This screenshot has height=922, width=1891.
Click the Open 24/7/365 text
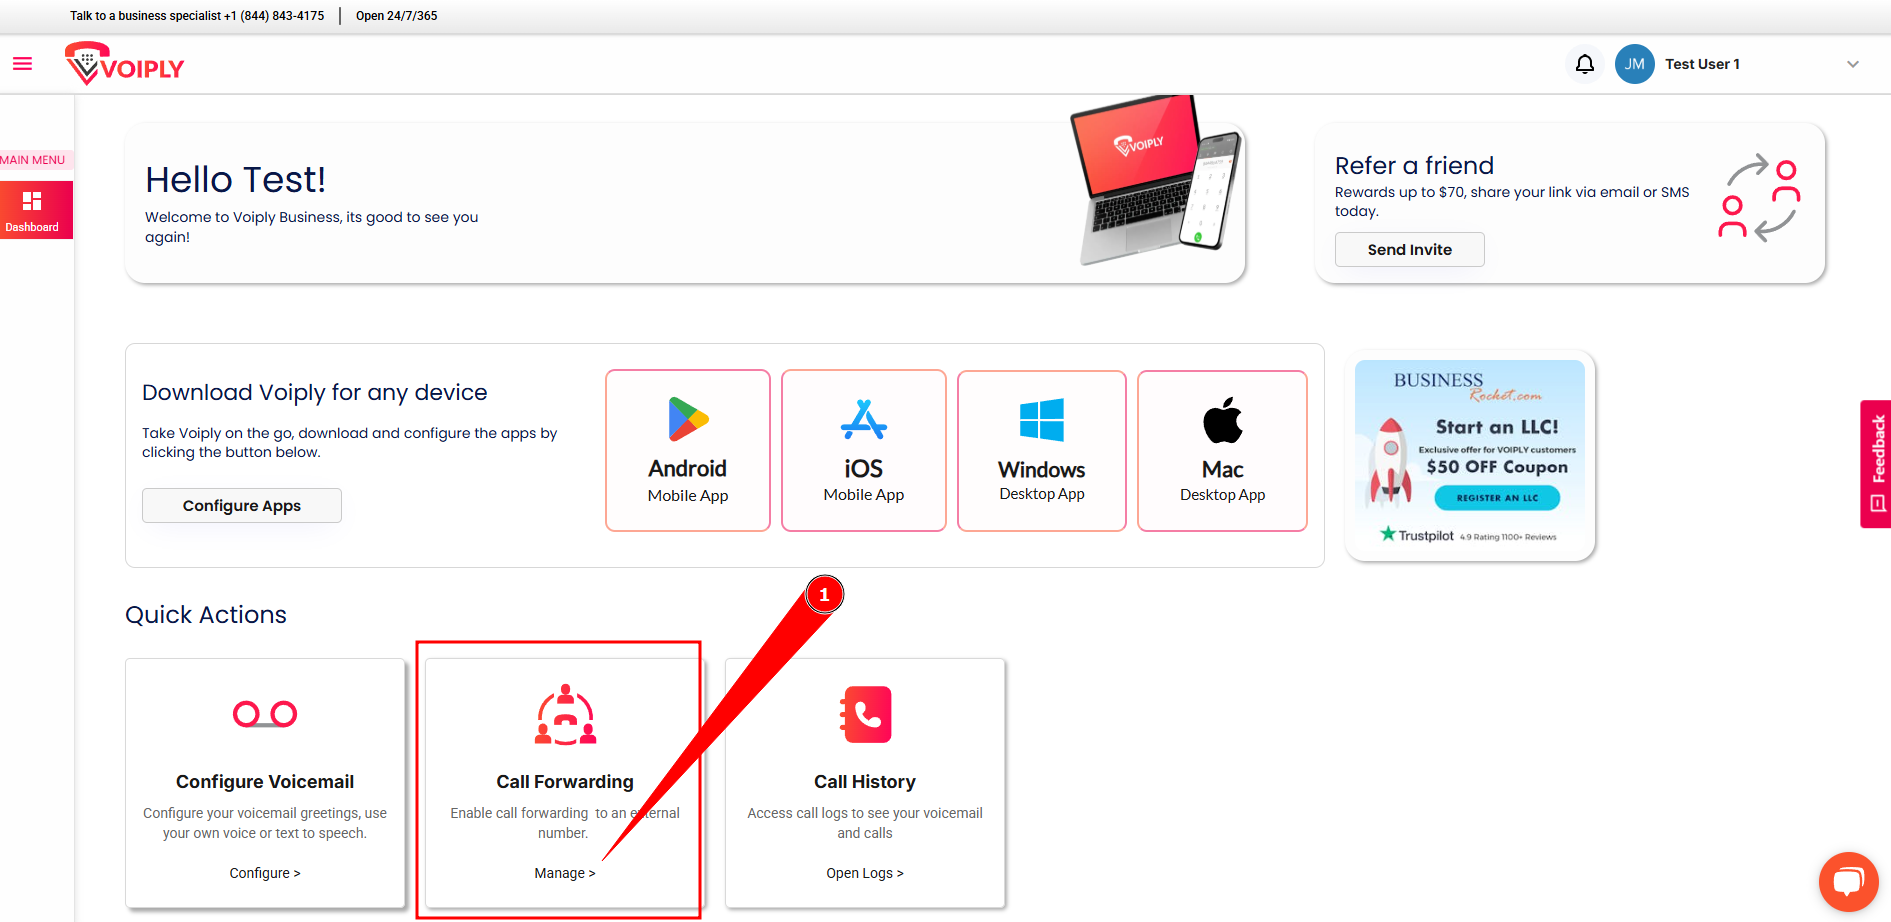397,16
